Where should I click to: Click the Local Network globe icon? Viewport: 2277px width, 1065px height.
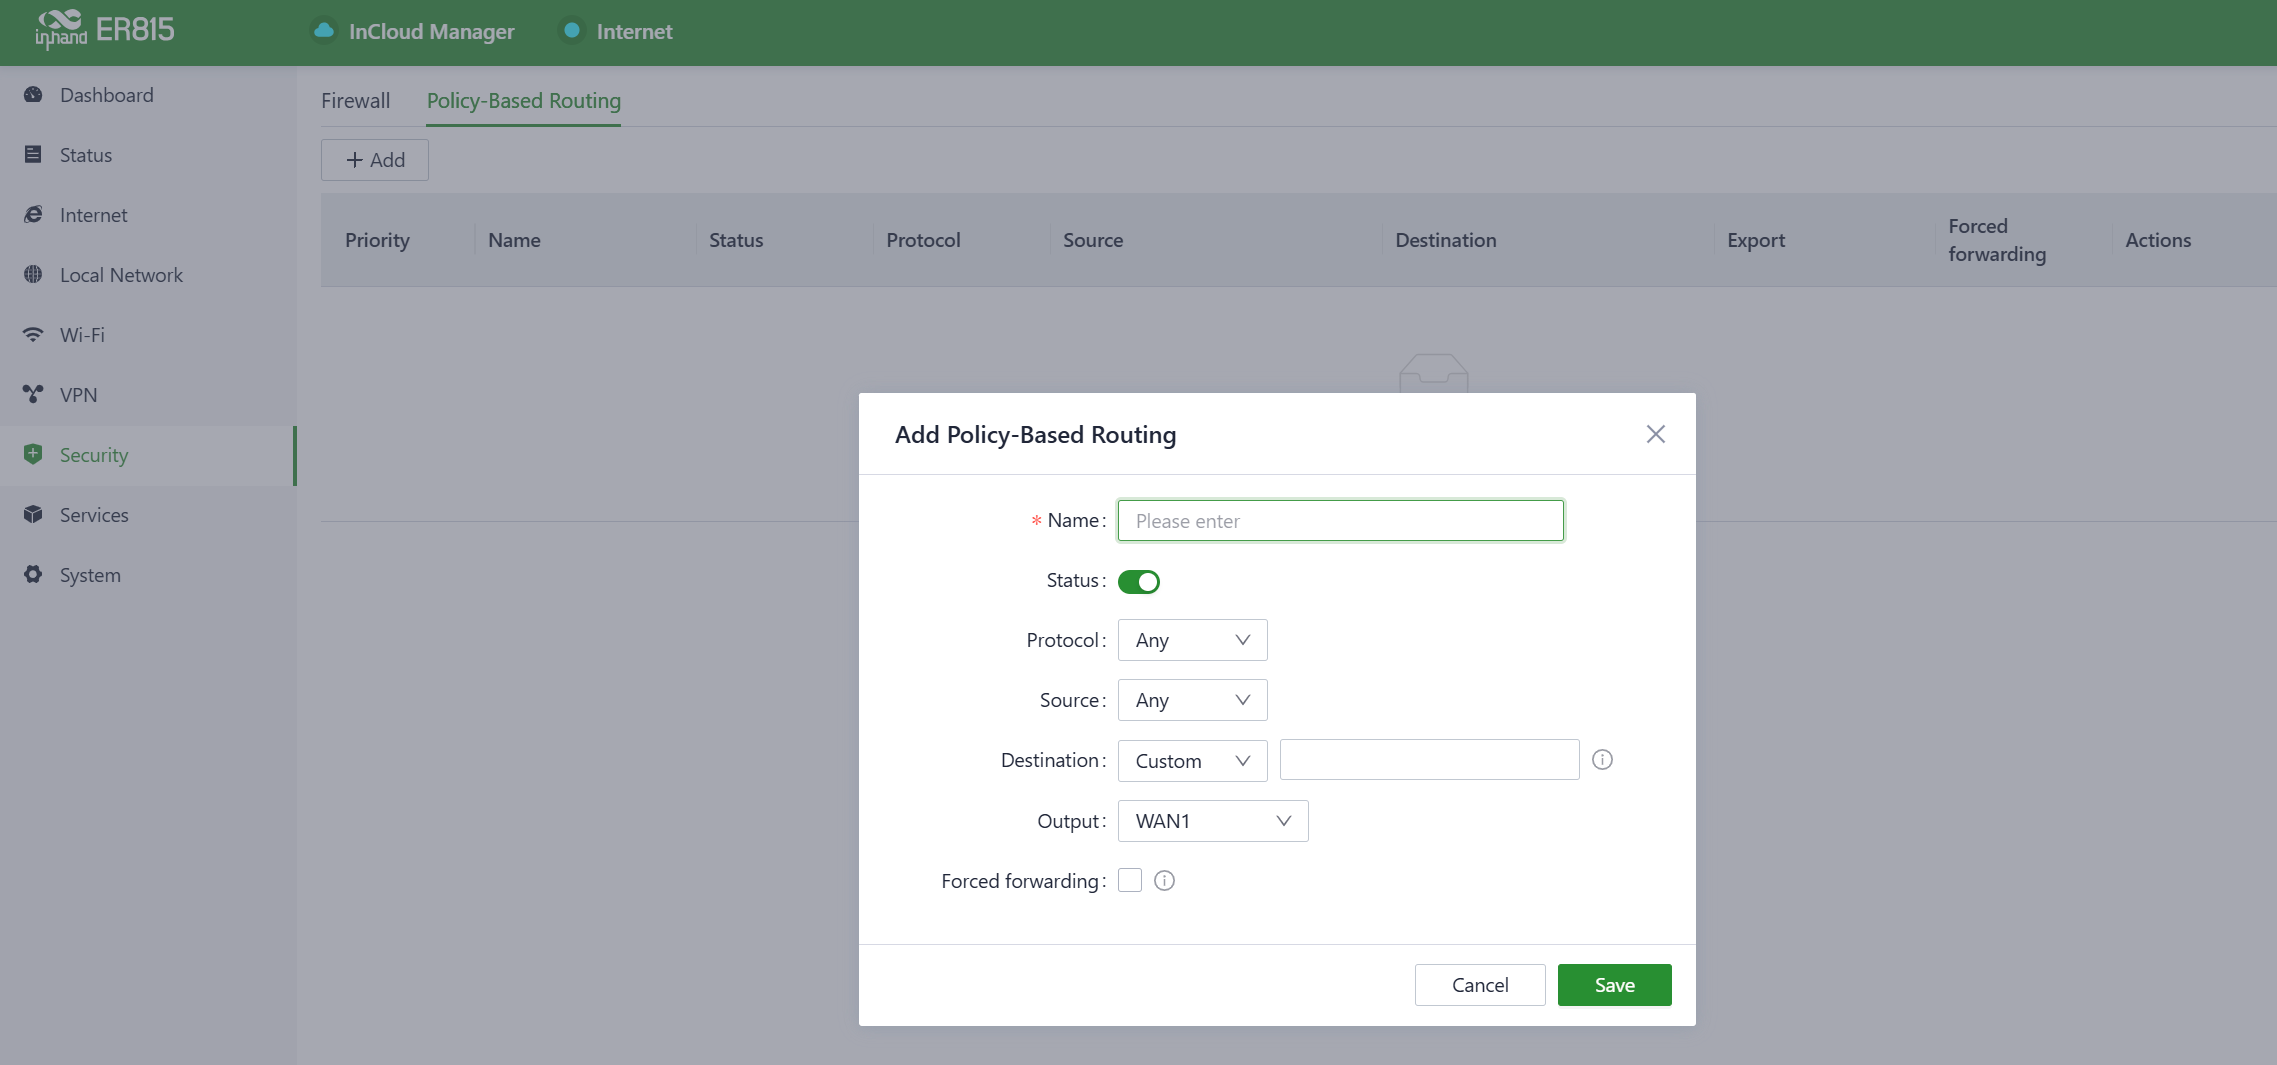[33, 275]
